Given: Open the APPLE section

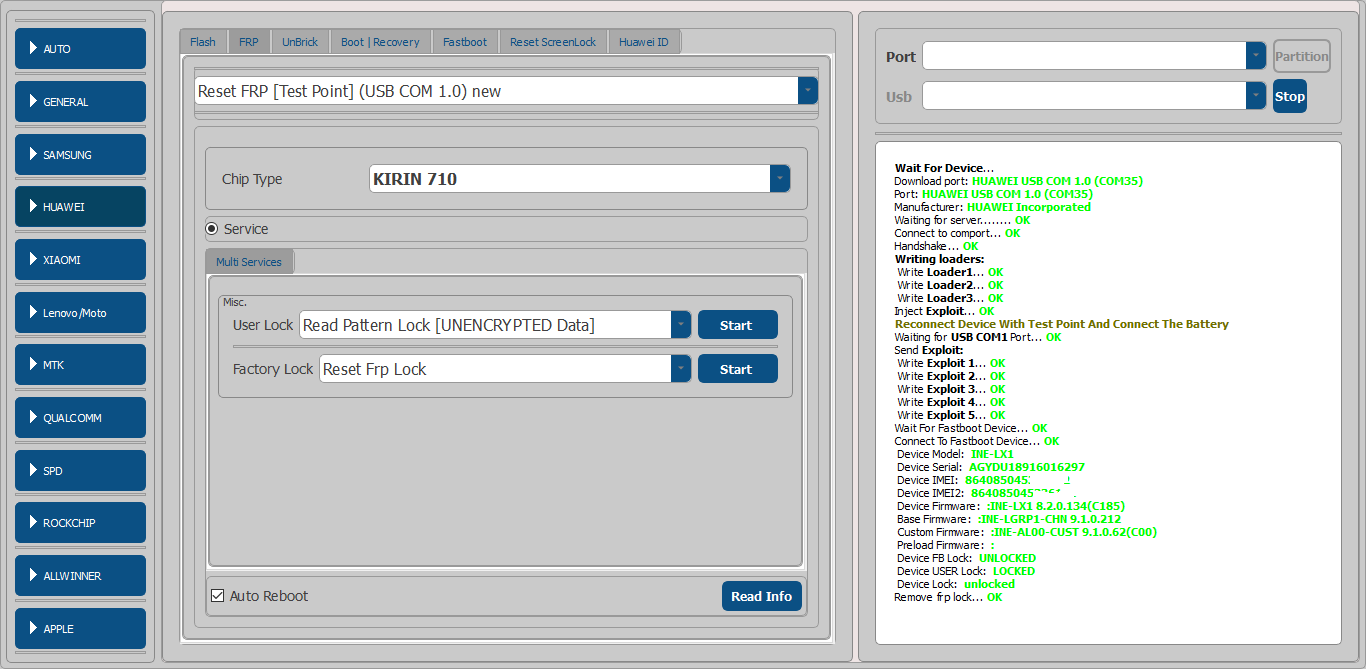Looking at the screenshot, I should [x=80, y=629].
